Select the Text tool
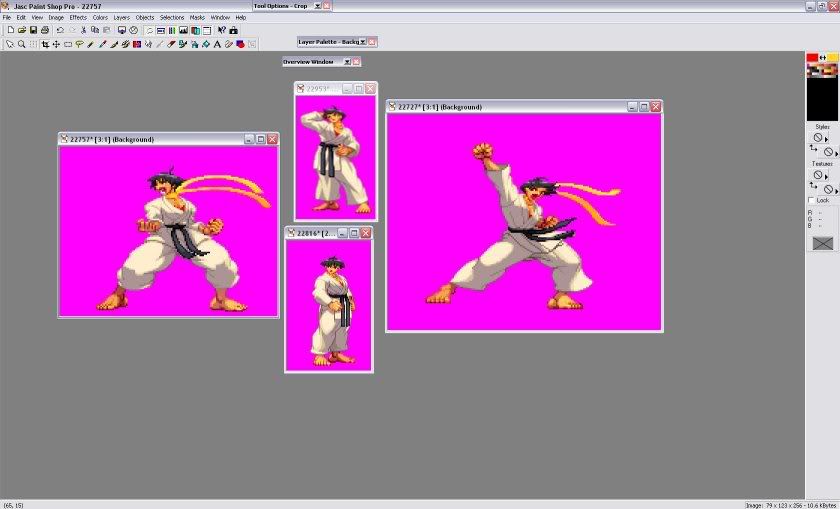This screenshot has height=509, width=840. [217, 44]
